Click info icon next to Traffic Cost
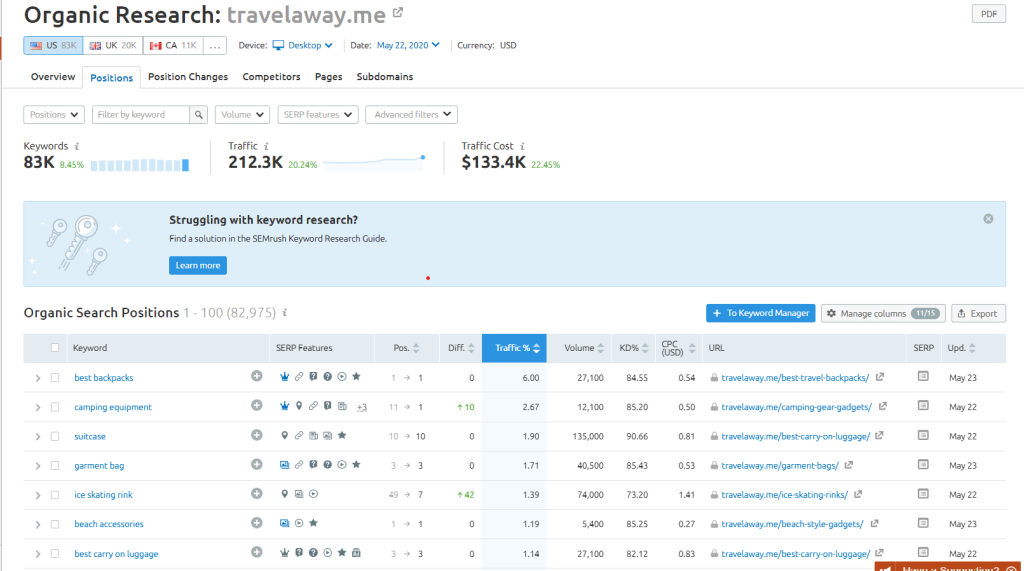The image size is (1024, 571). [523, 146]
